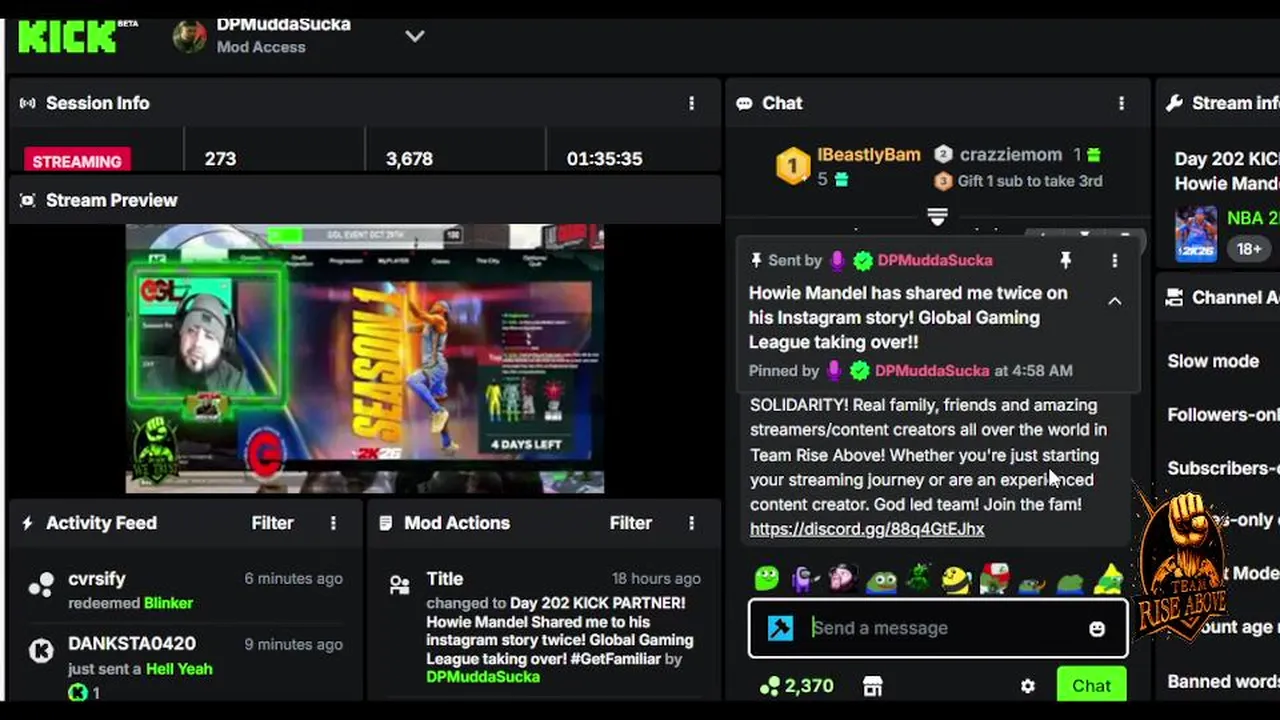The image size is (1280, 720).
Task: Click the Title mod action heading
Action: click(x=445, y=579)
